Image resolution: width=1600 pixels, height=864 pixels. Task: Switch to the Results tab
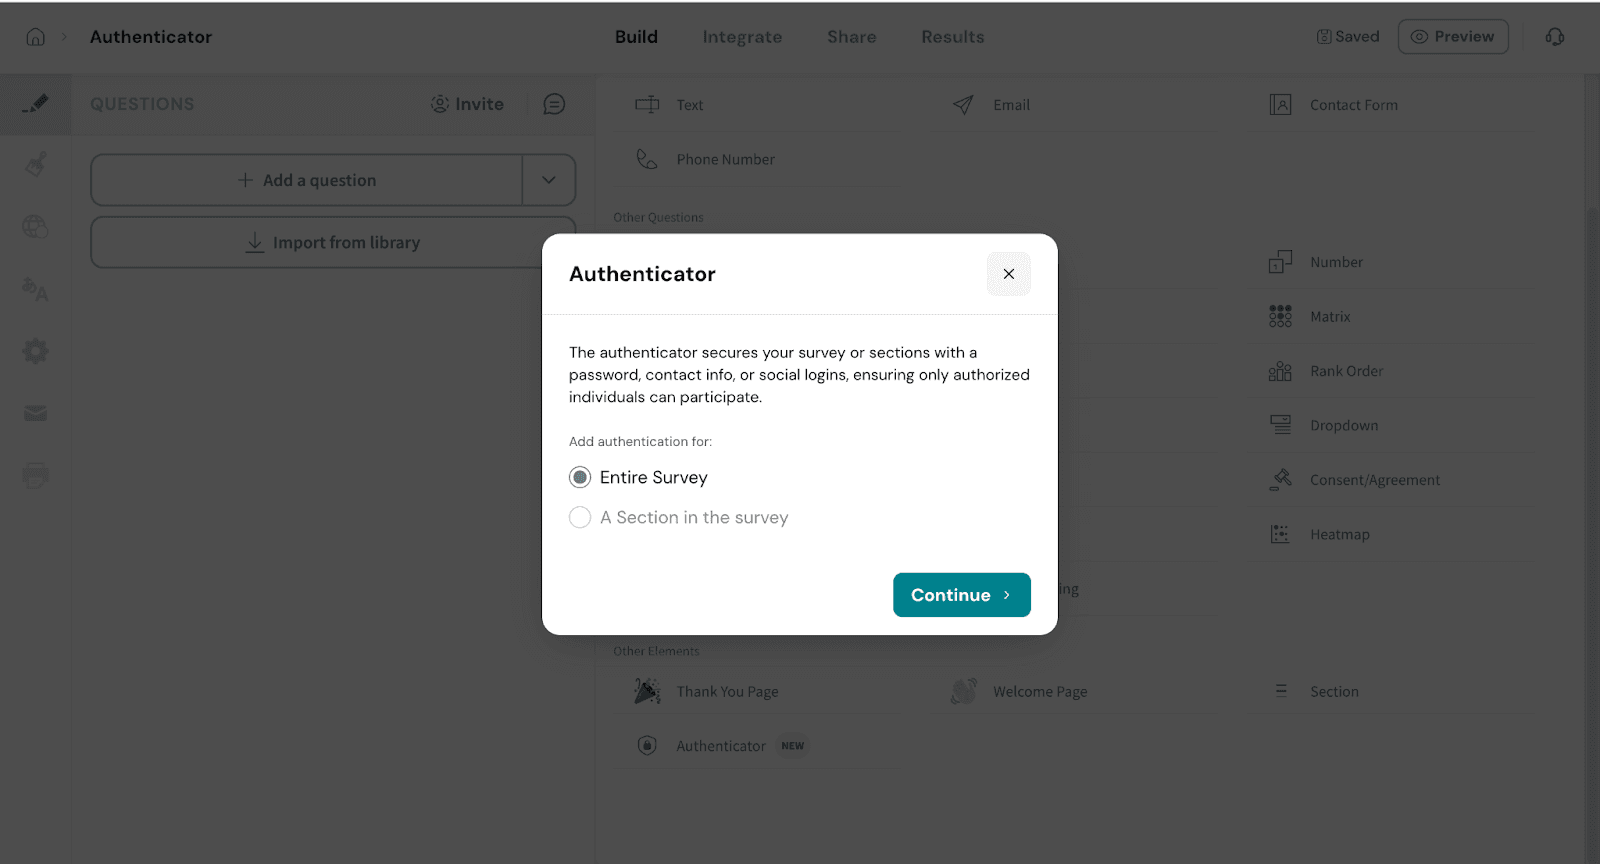tap(952, 37)
